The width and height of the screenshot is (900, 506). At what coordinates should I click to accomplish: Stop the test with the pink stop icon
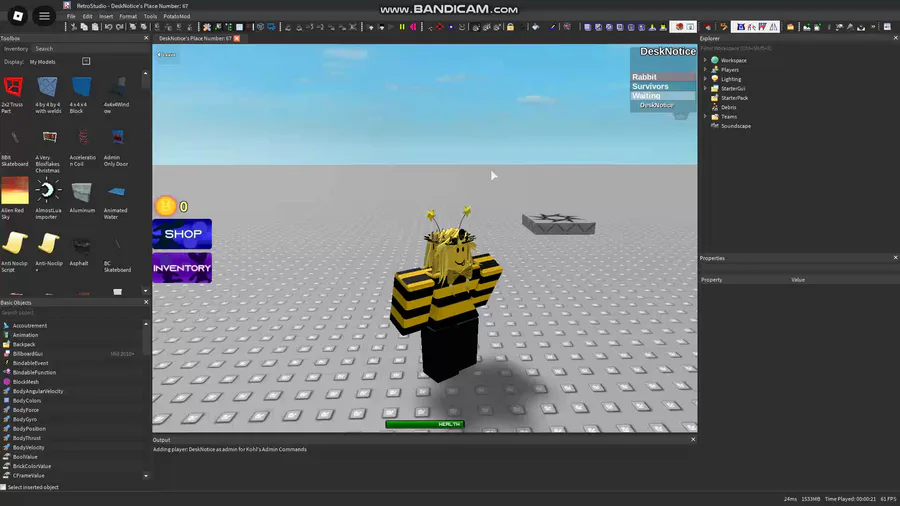tap(413, 27)
